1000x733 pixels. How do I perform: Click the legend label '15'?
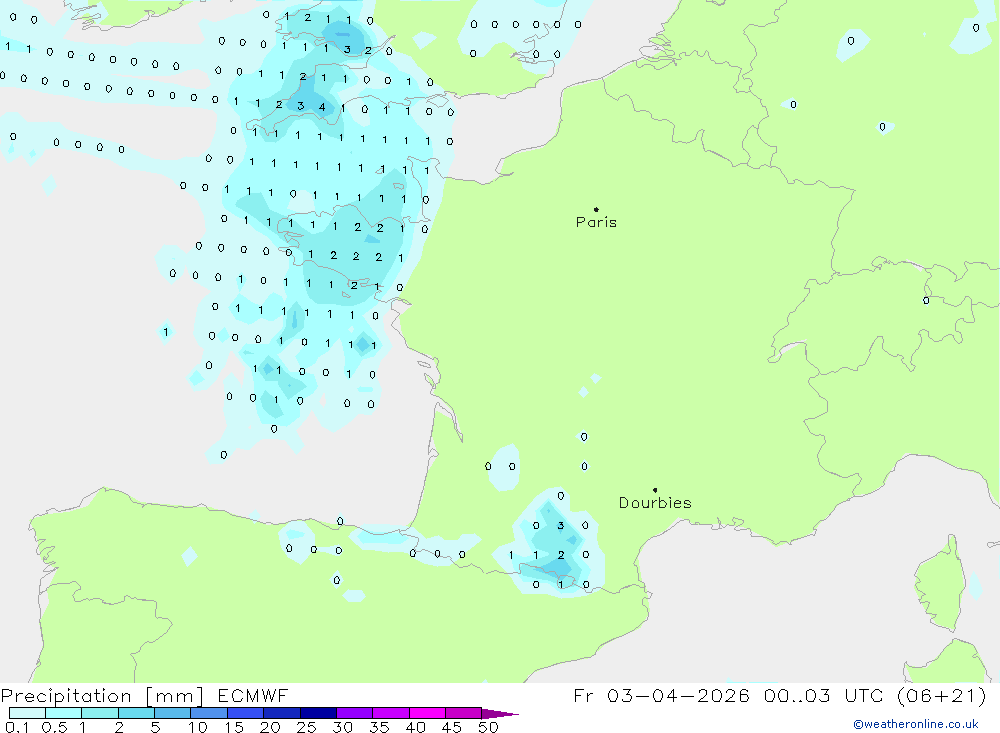234,727
